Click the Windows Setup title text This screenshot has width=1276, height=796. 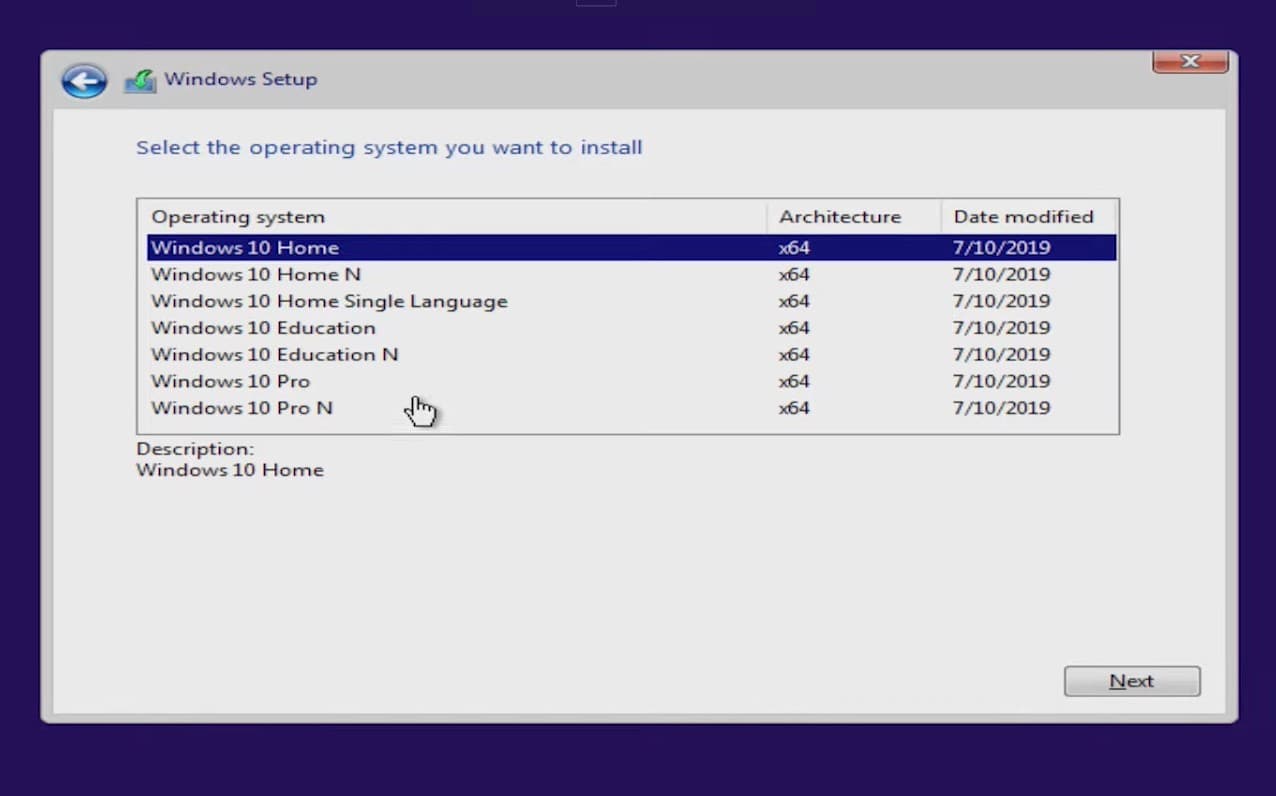pos(240,79)
